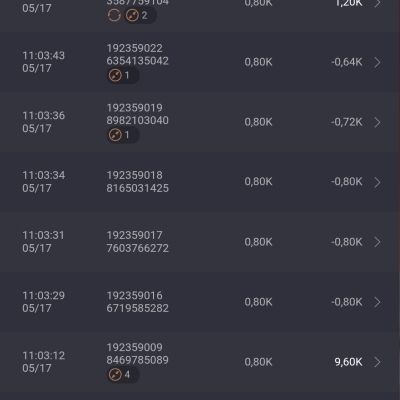Select transaction ID 192359017 7603766272
This screenshot has height=400, width=400.
tap(138, 242)
